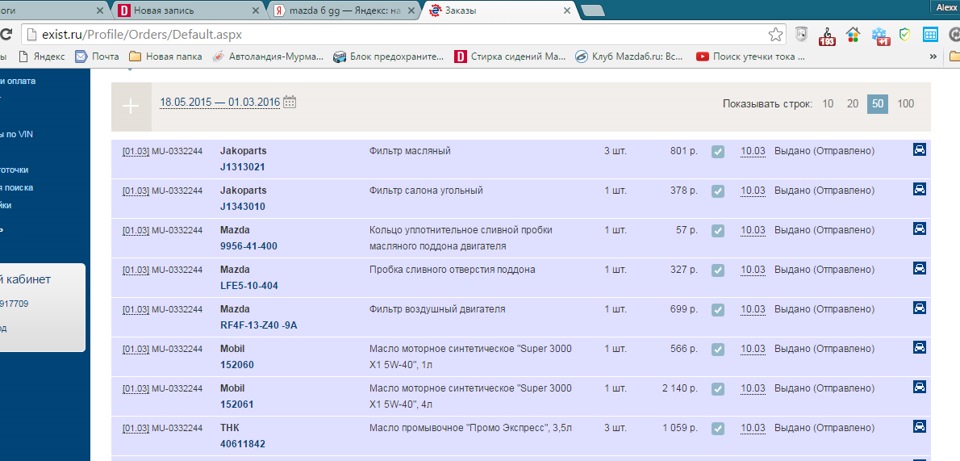The height and width of the screenshot is (461, 960).
Task: Open car icon for Фильтр масляный row
Action: (x=919, y=149)
